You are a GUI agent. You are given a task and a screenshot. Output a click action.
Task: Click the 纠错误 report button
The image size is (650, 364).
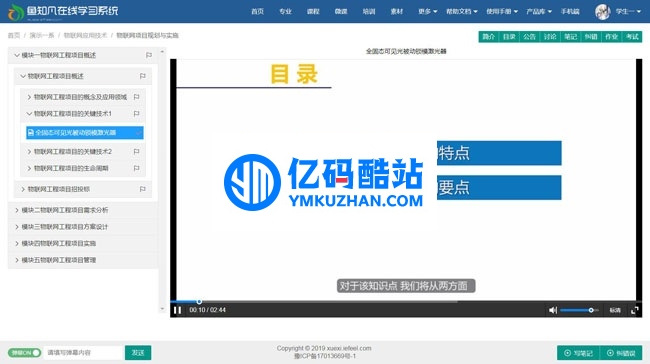(621, 353)
